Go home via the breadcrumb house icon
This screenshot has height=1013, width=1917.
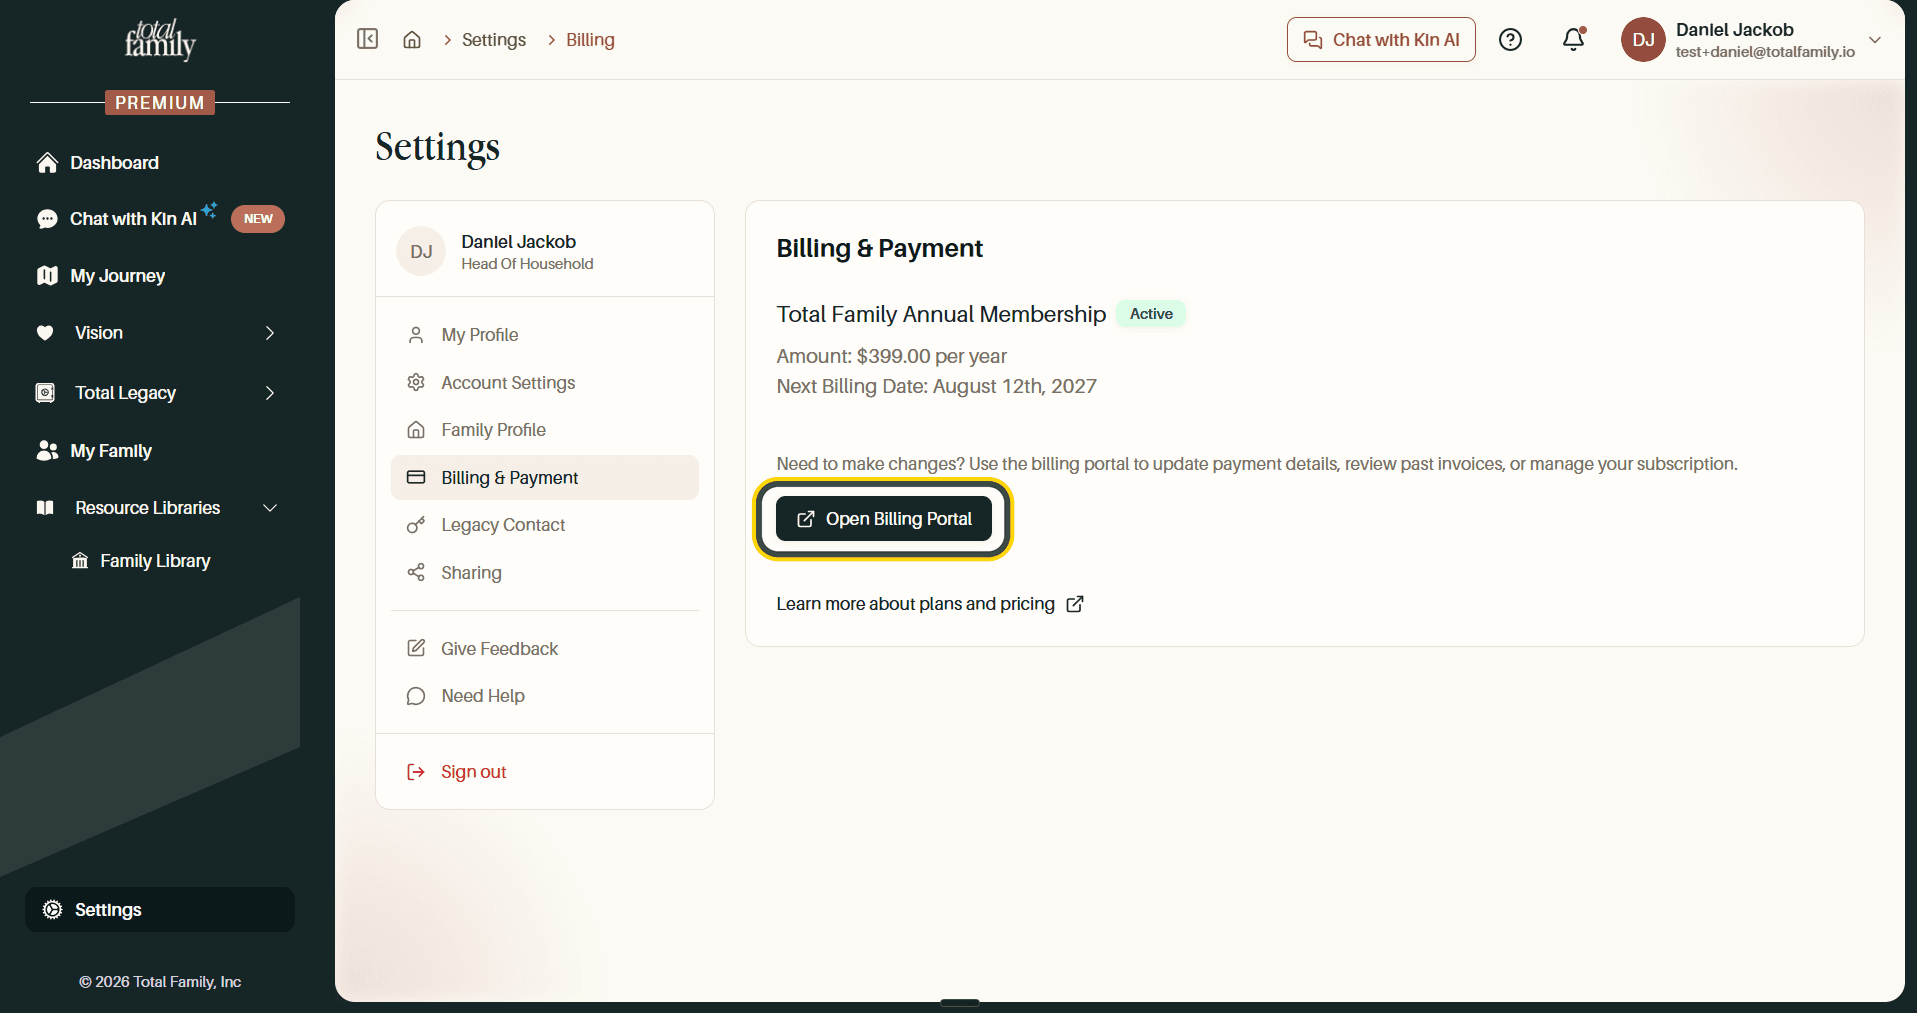pos(412,40)
